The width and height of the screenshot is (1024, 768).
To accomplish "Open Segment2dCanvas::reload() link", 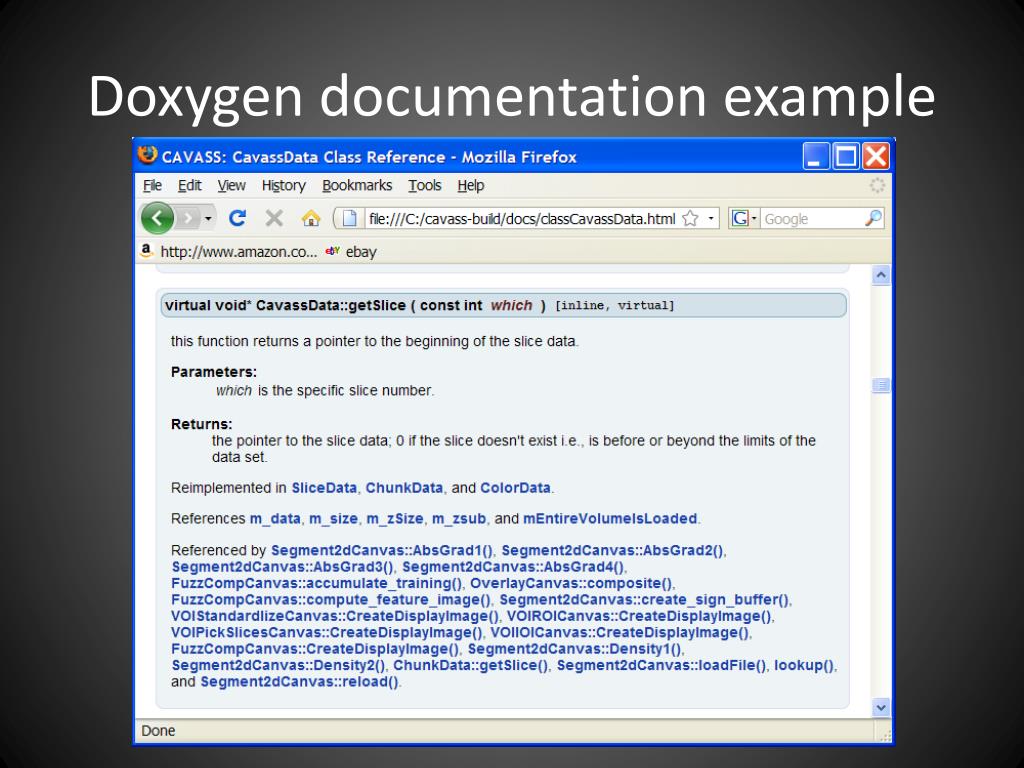I will tap(299, 681).
